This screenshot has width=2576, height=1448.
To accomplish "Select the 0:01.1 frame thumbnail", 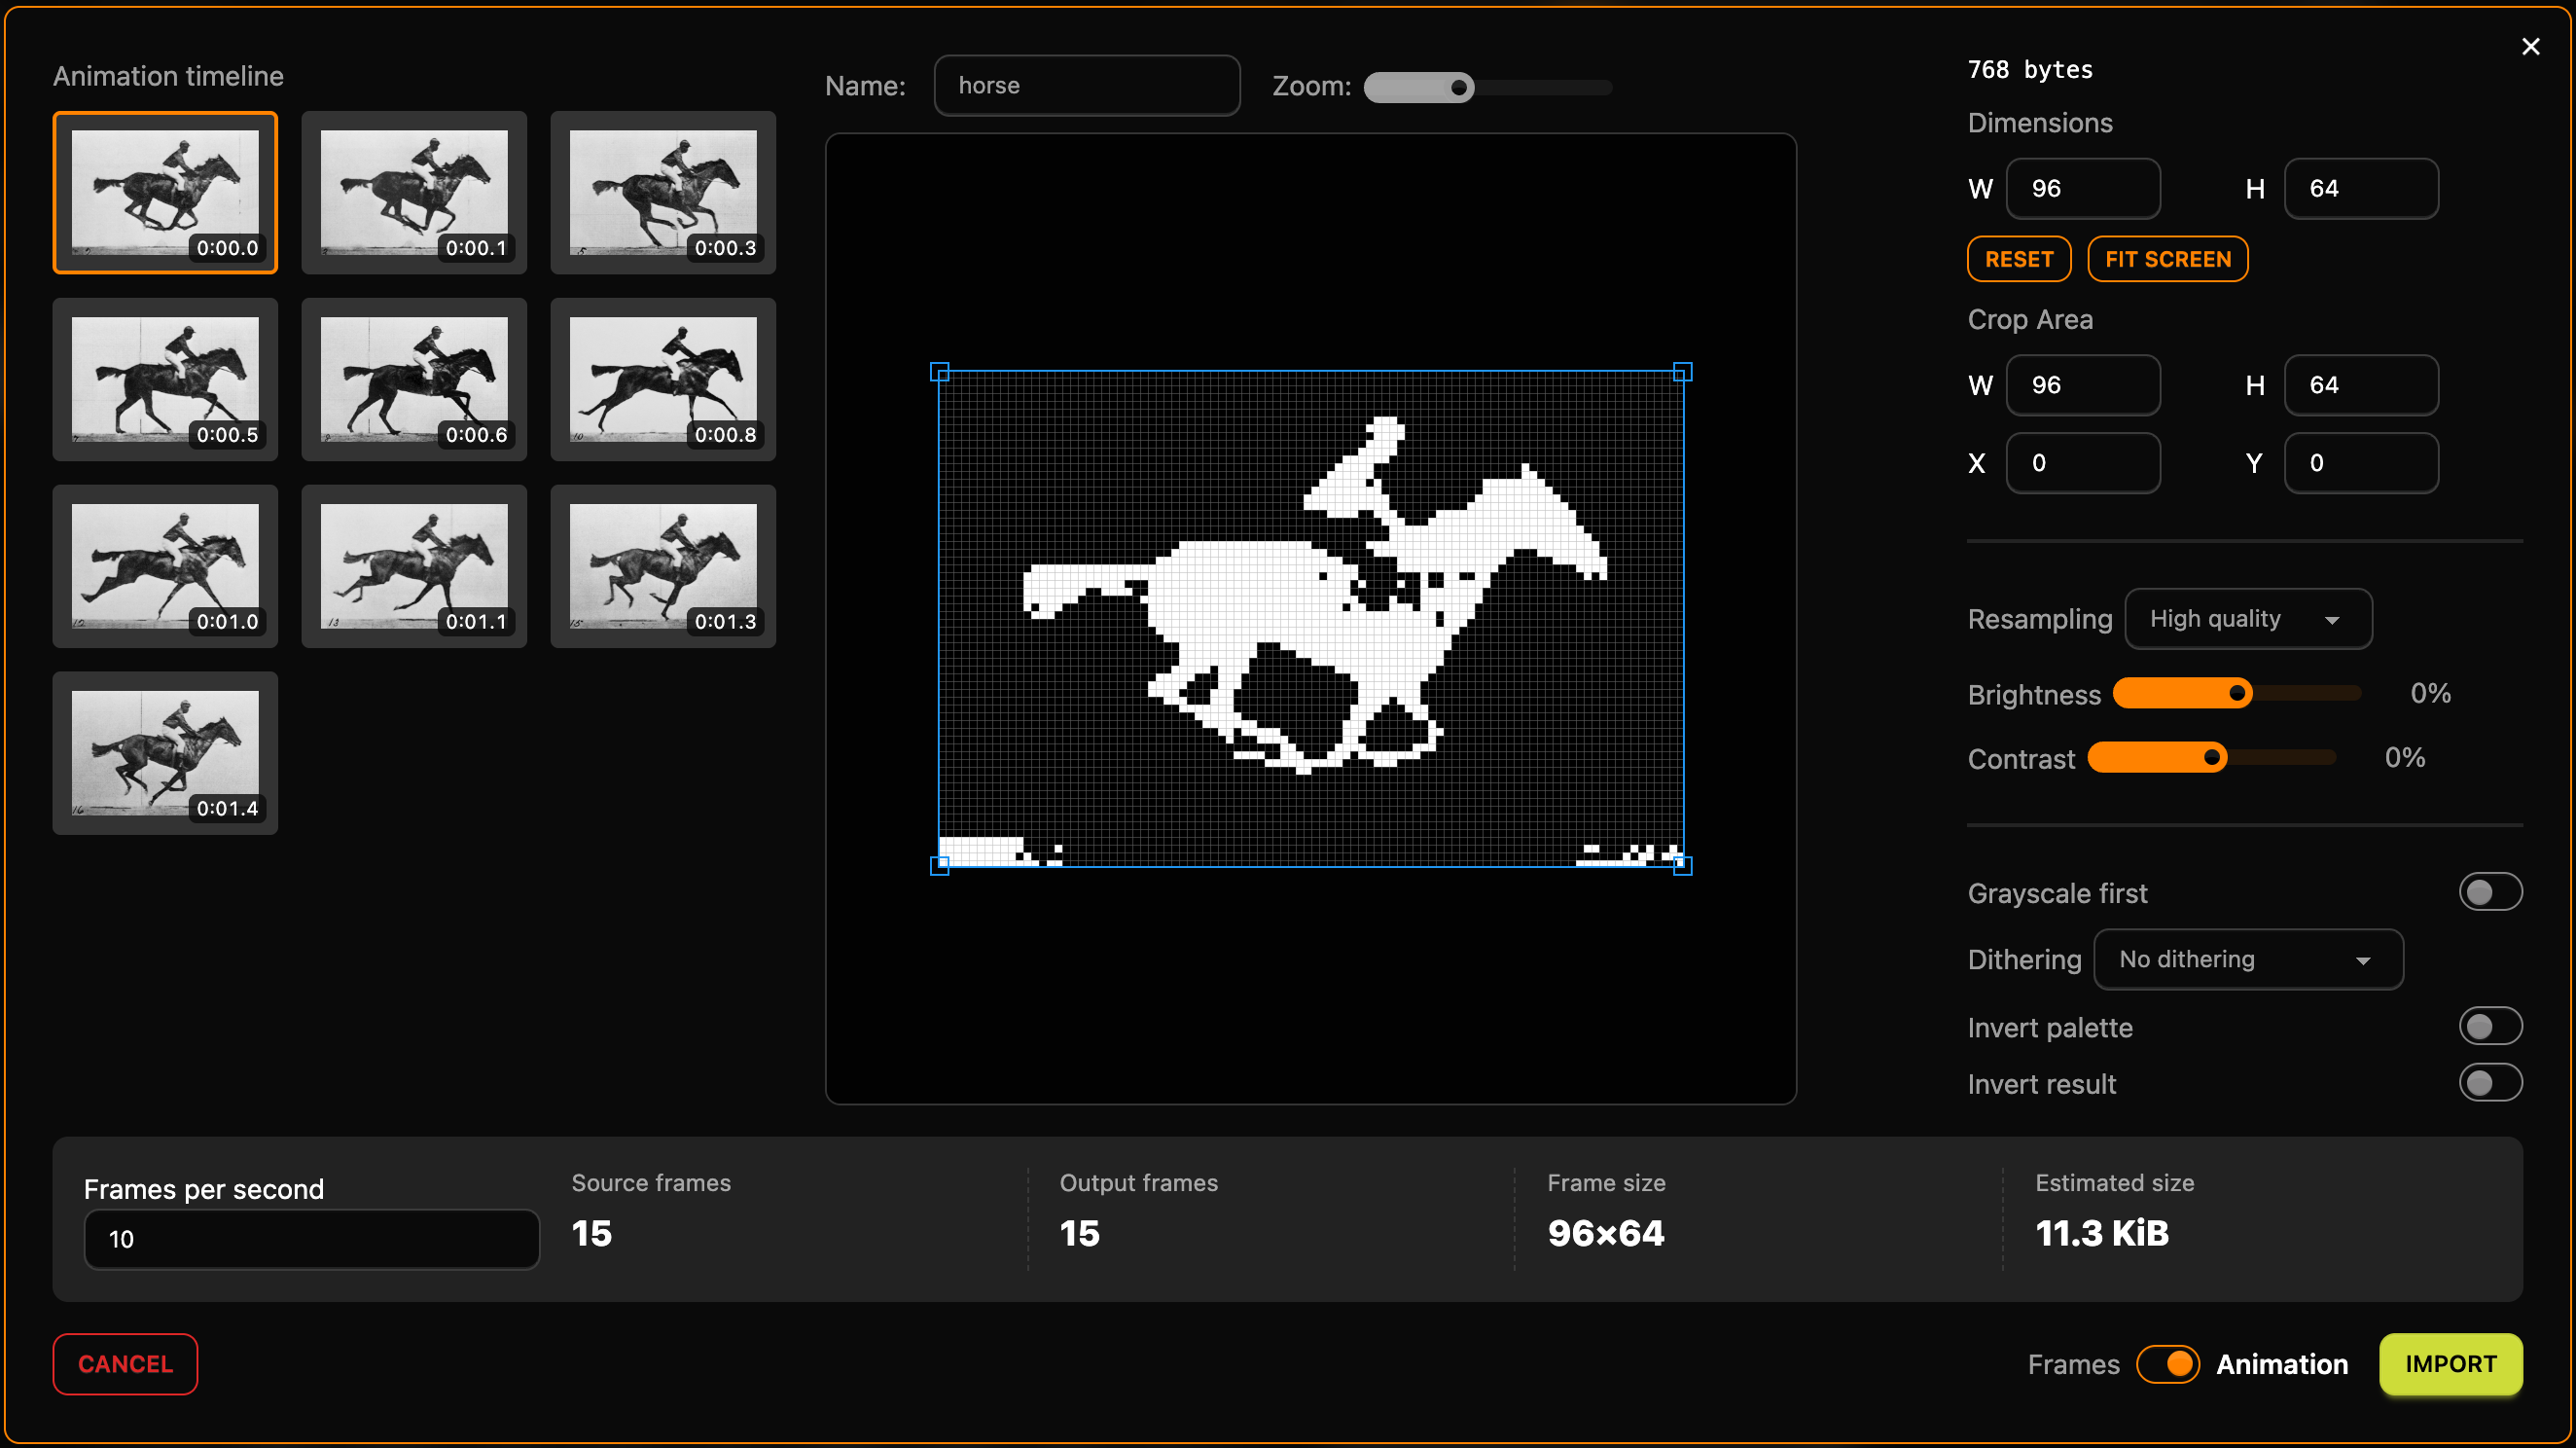I will [x=414, y=566].
